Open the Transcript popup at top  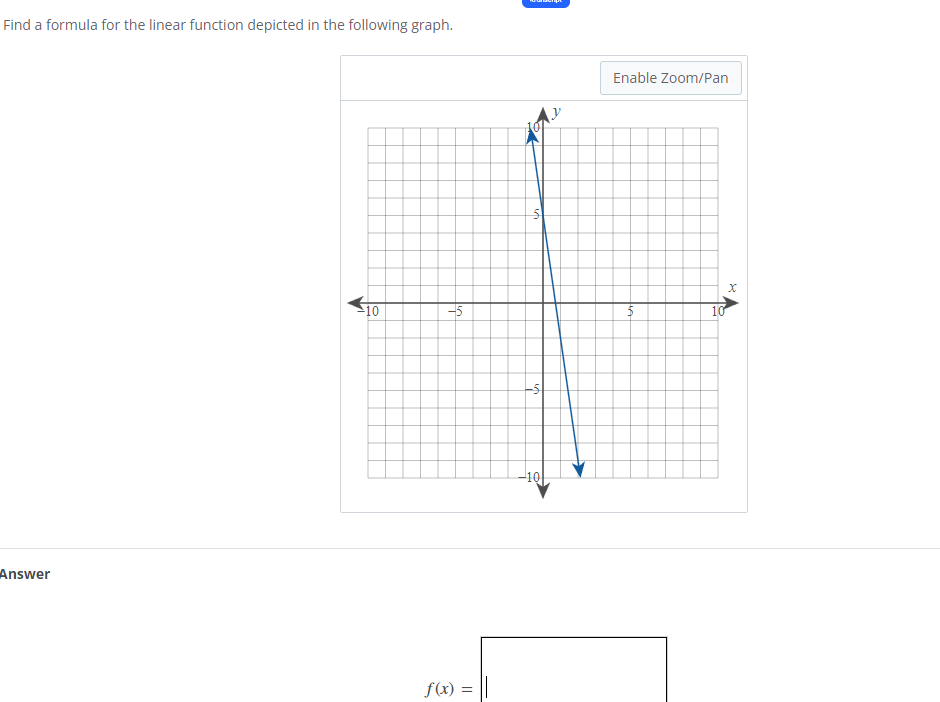pos(546,4)
